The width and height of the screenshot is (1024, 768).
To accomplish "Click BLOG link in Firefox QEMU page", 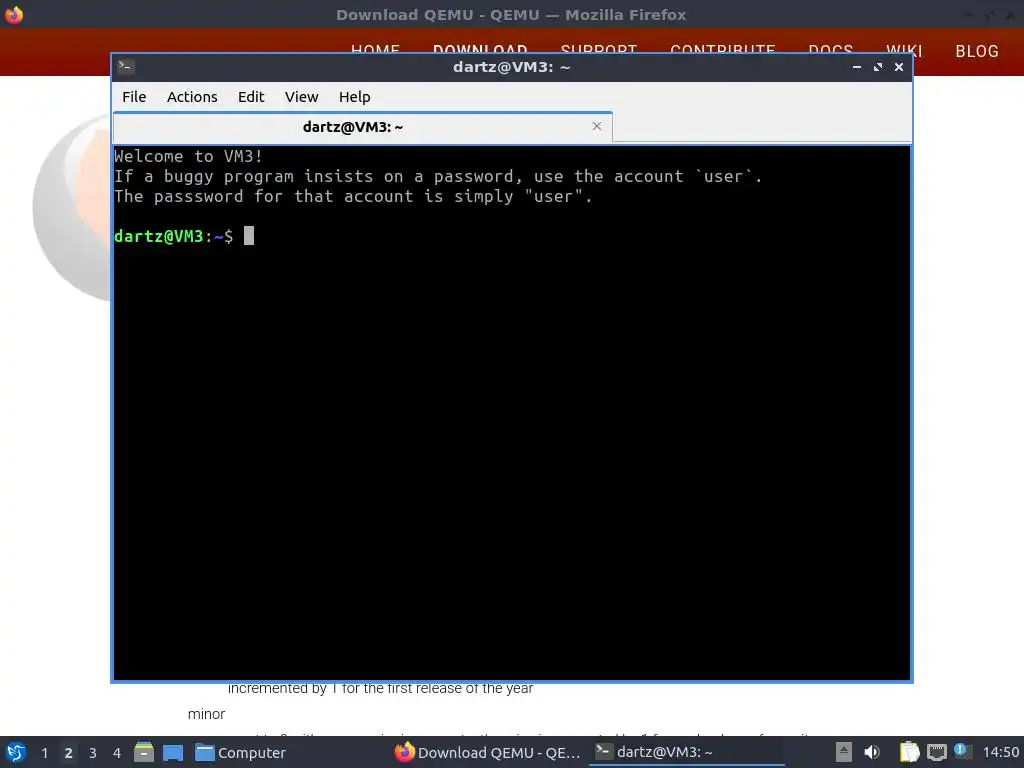I will [976, 51].
